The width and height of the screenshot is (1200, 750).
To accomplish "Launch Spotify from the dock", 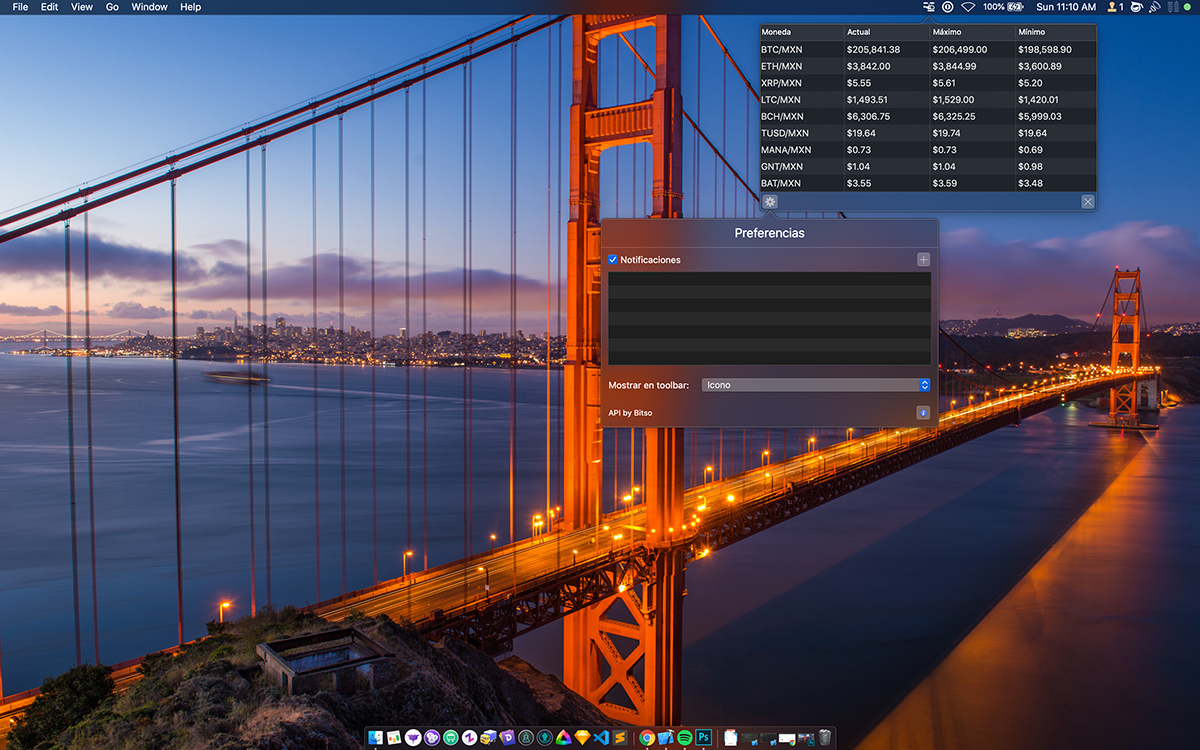I will point(685,738).
